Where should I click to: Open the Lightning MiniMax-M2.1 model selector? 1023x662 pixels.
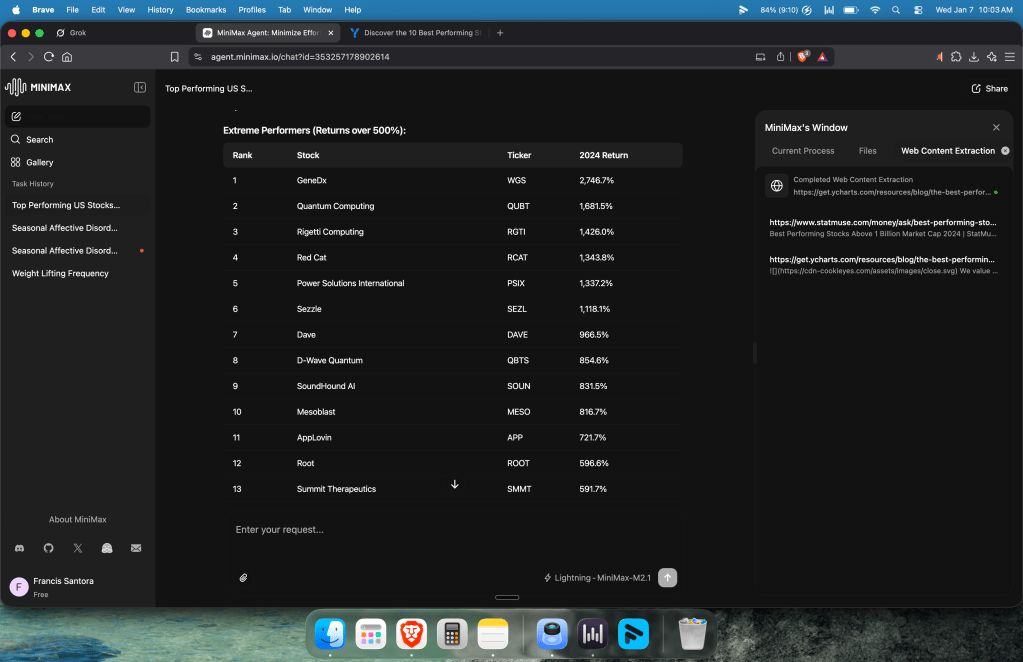pos(597,578)
